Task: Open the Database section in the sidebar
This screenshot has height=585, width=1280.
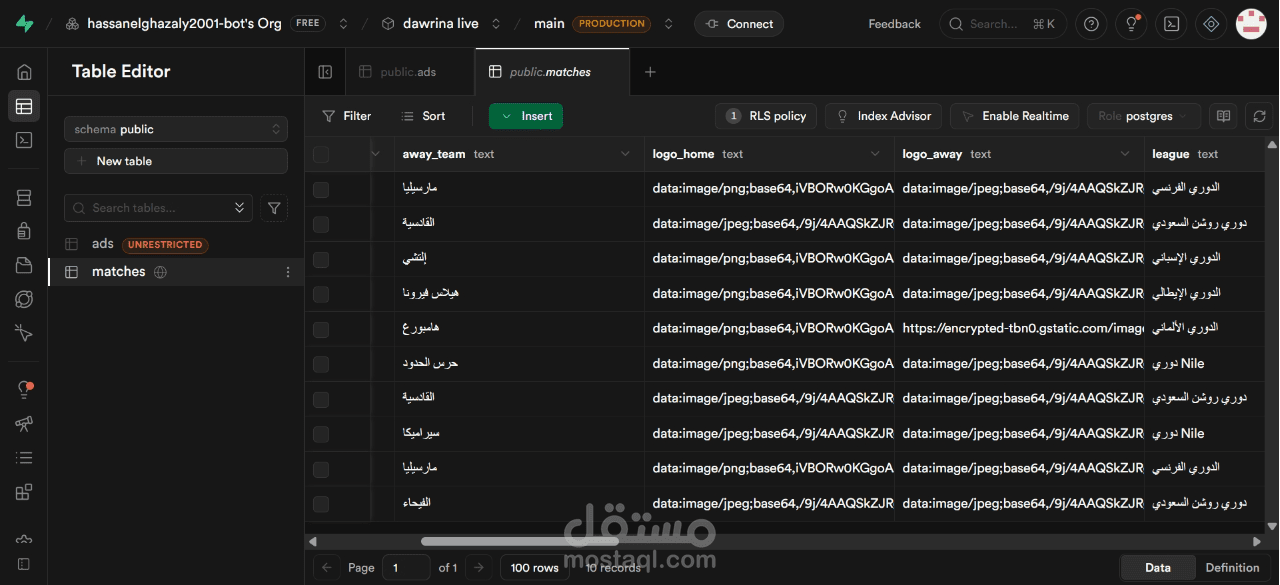Action: tap(24, 197)
